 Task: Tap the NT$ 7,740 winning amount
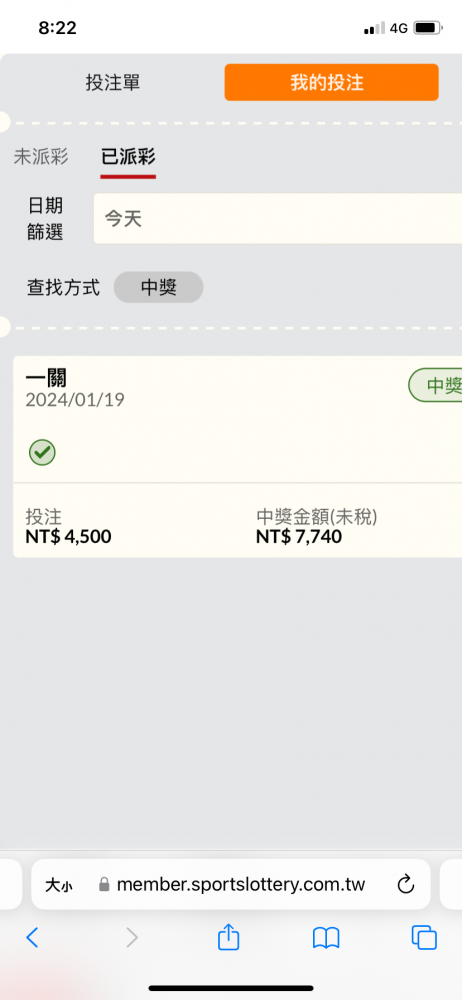[299, 536]
